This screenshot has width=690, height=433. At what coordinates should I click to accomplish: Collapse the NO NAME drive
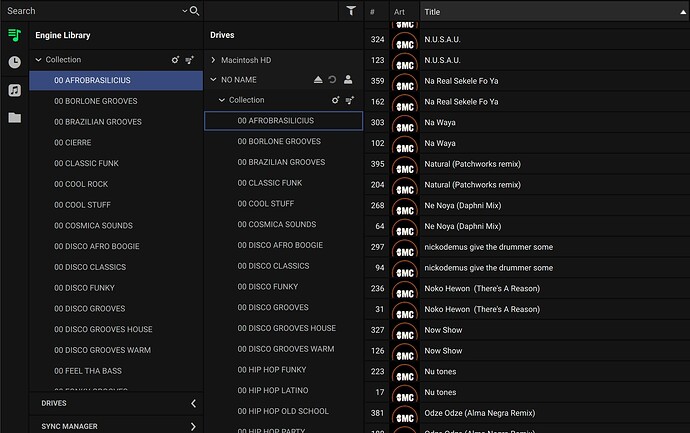coord(213,80)
